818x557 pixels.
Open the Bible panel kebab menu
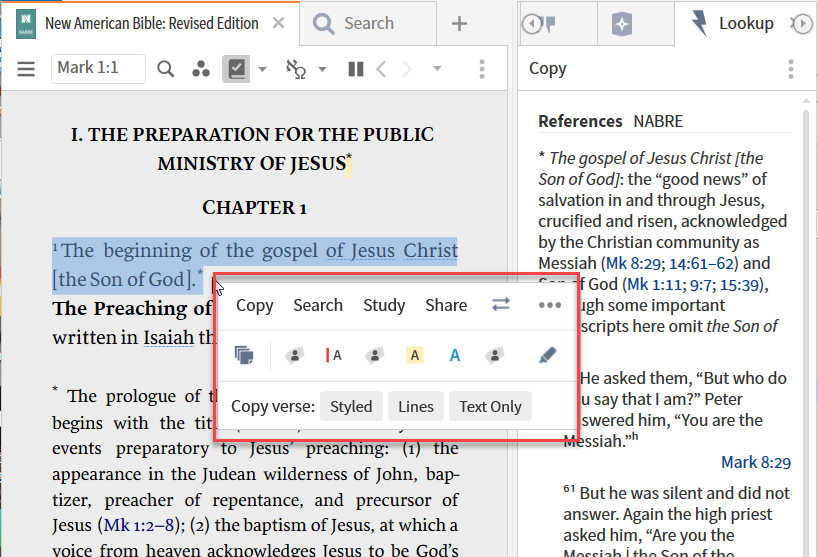(482, 68)
